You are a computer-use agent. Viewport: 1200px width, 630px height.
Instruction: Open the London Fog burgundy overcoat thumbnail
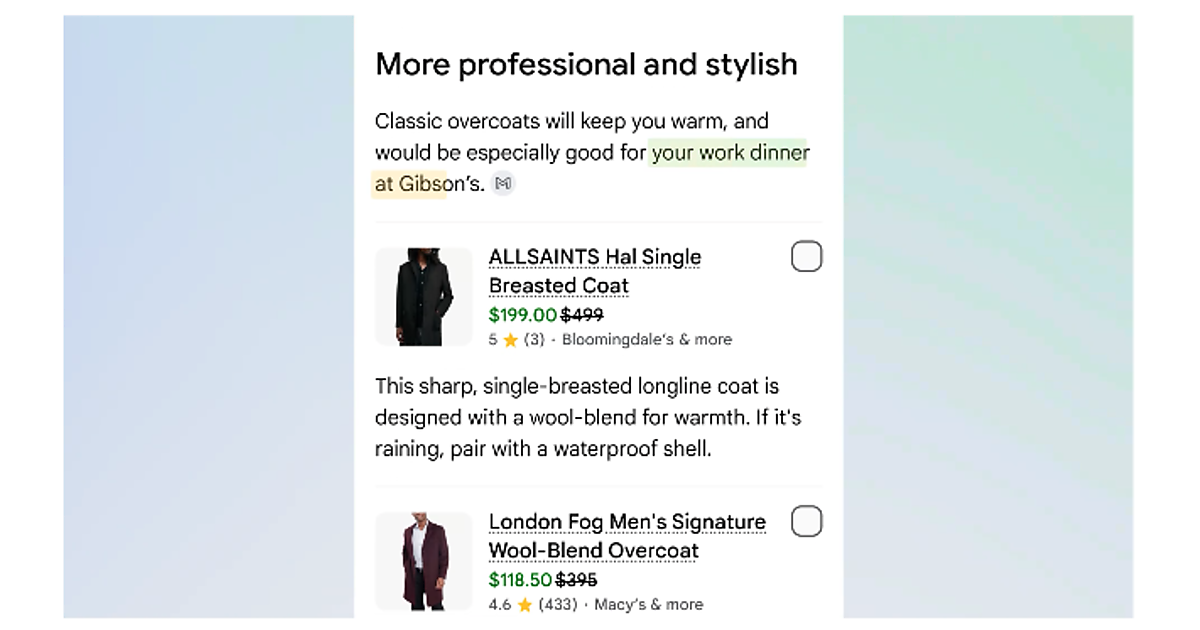point(424,561)
